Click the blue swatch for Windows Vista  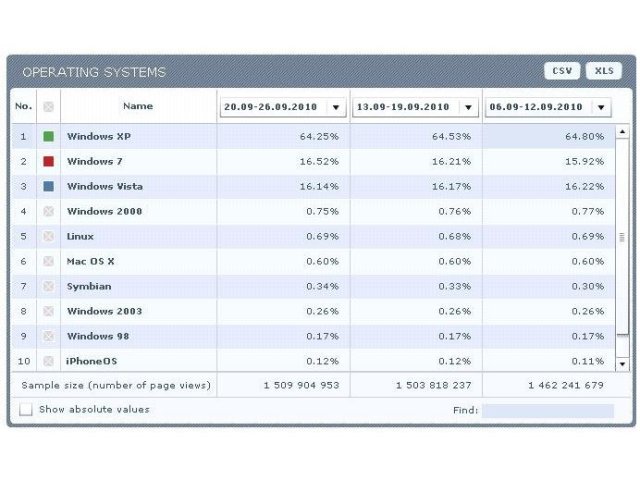click(x=48, y=186)
